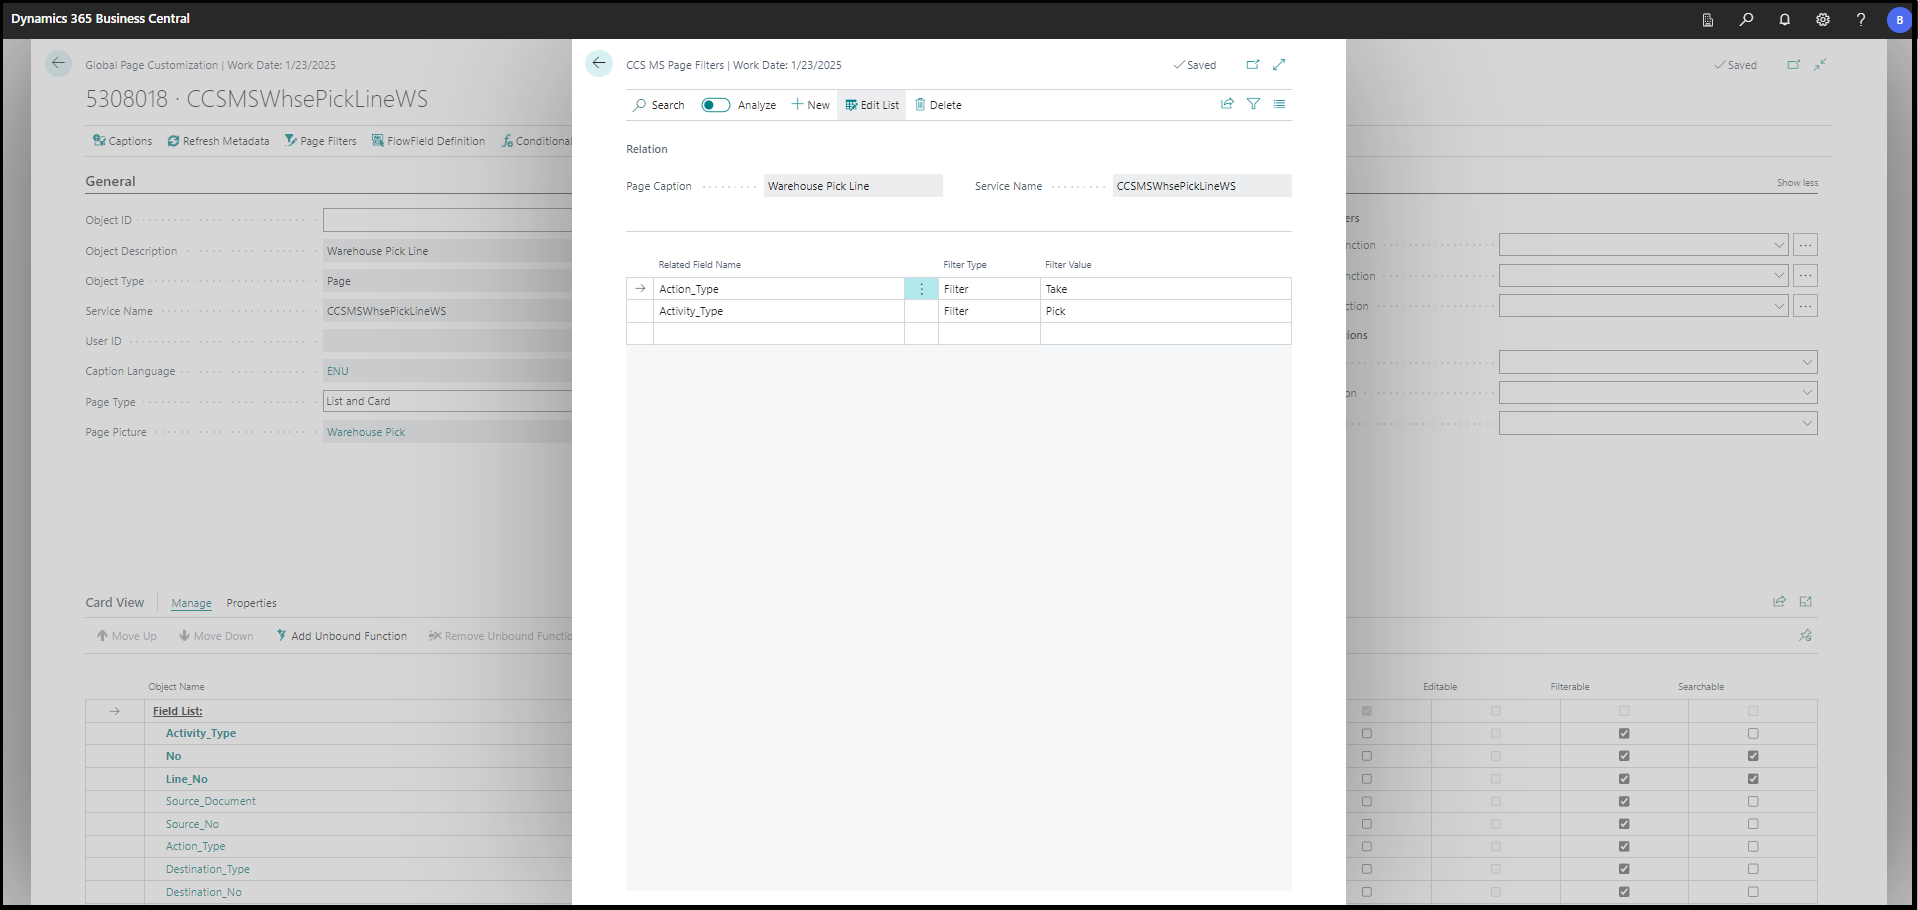Open the Page Filters tool
Viewport: 1918px width, 910px height.
321,140
